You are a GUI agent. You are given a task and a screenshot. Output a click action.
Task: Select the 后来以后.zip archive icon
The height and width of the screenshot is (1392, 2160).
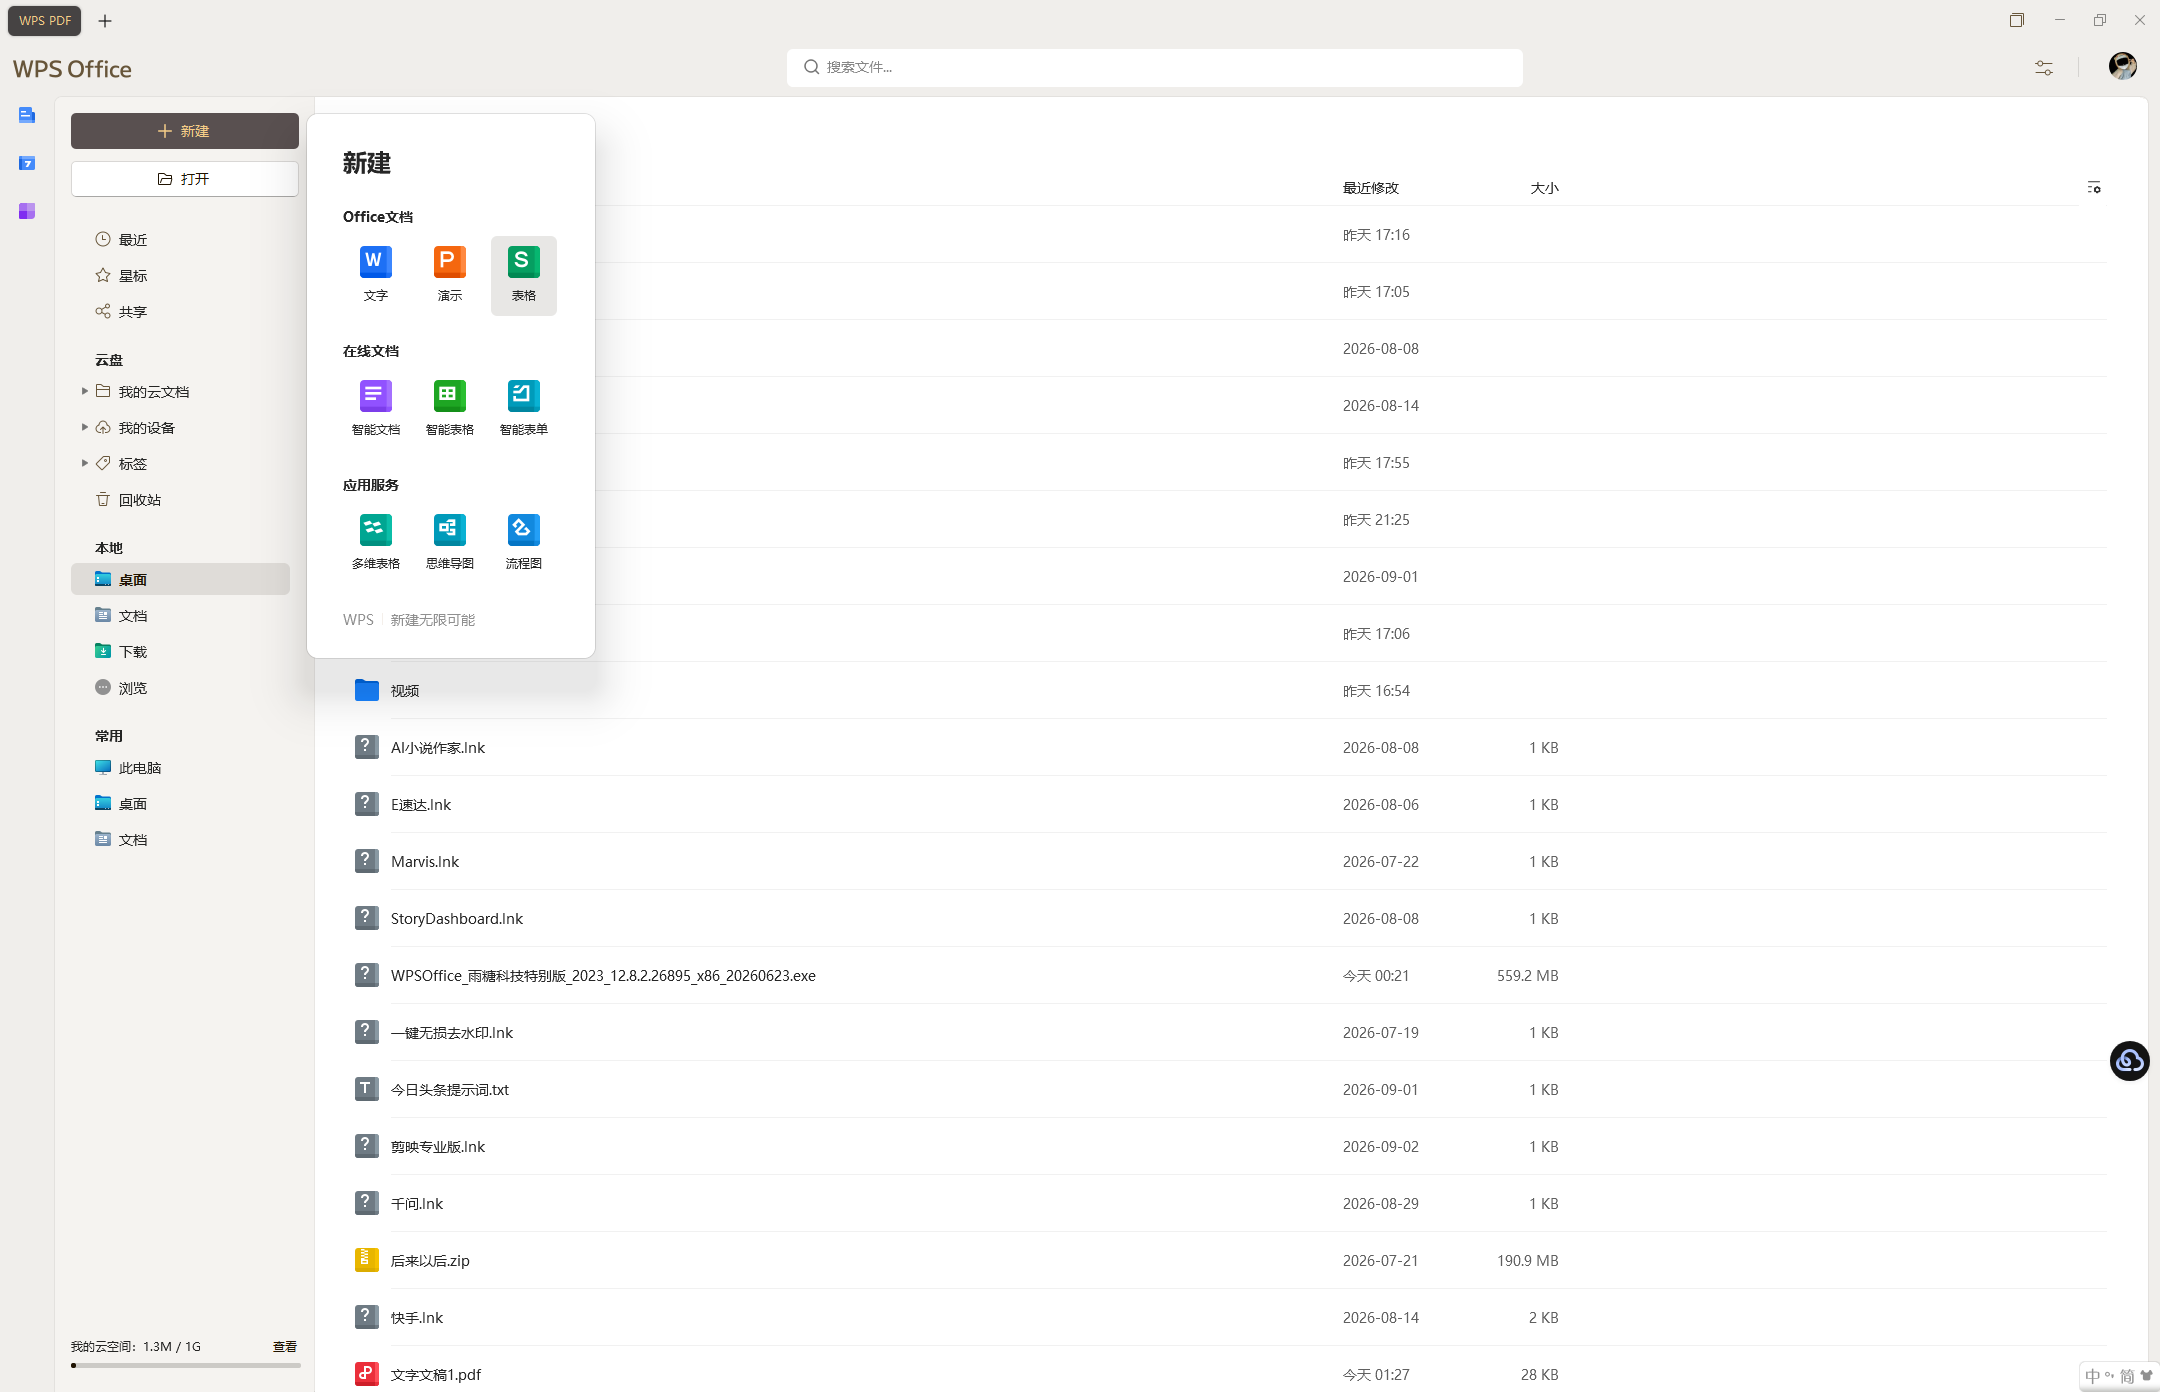[x=367, y=1260]
